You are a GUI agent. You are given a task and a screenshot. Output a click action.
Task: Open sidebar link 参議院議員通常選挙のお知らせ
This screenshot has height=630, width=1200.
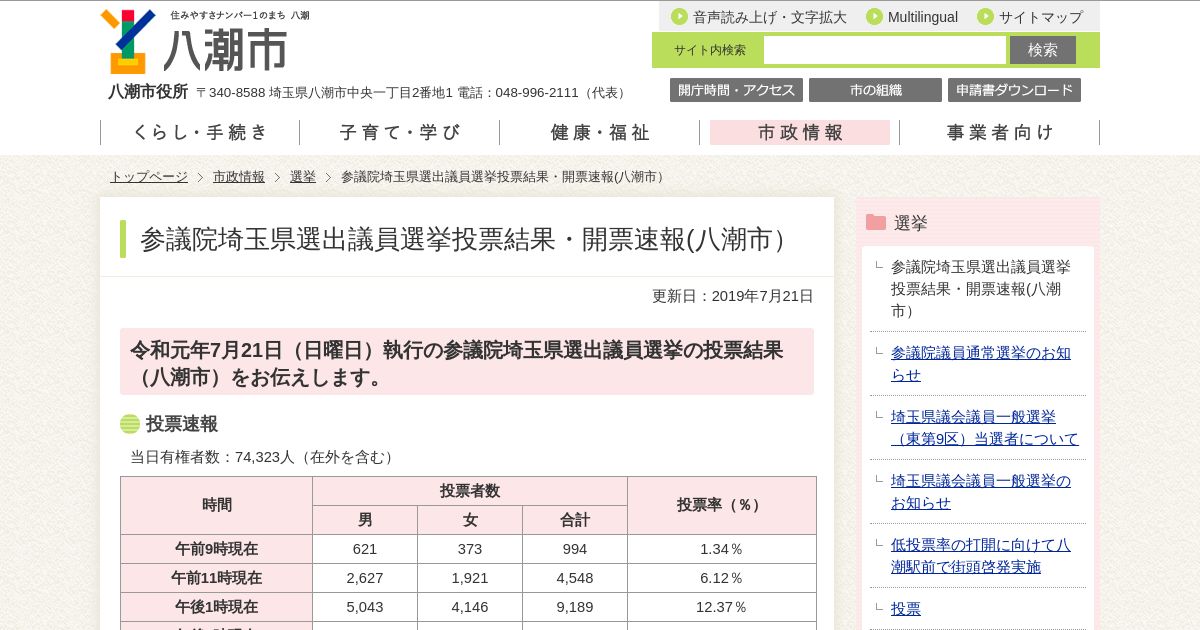tap(981, 364)
